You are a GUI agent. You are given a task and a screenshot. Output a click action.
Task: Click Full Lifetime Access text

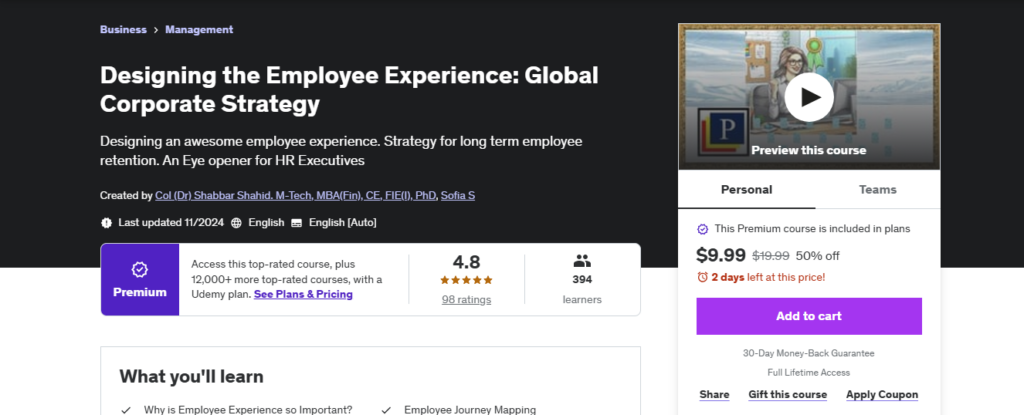pyautogui.click(x=808, y=373)
